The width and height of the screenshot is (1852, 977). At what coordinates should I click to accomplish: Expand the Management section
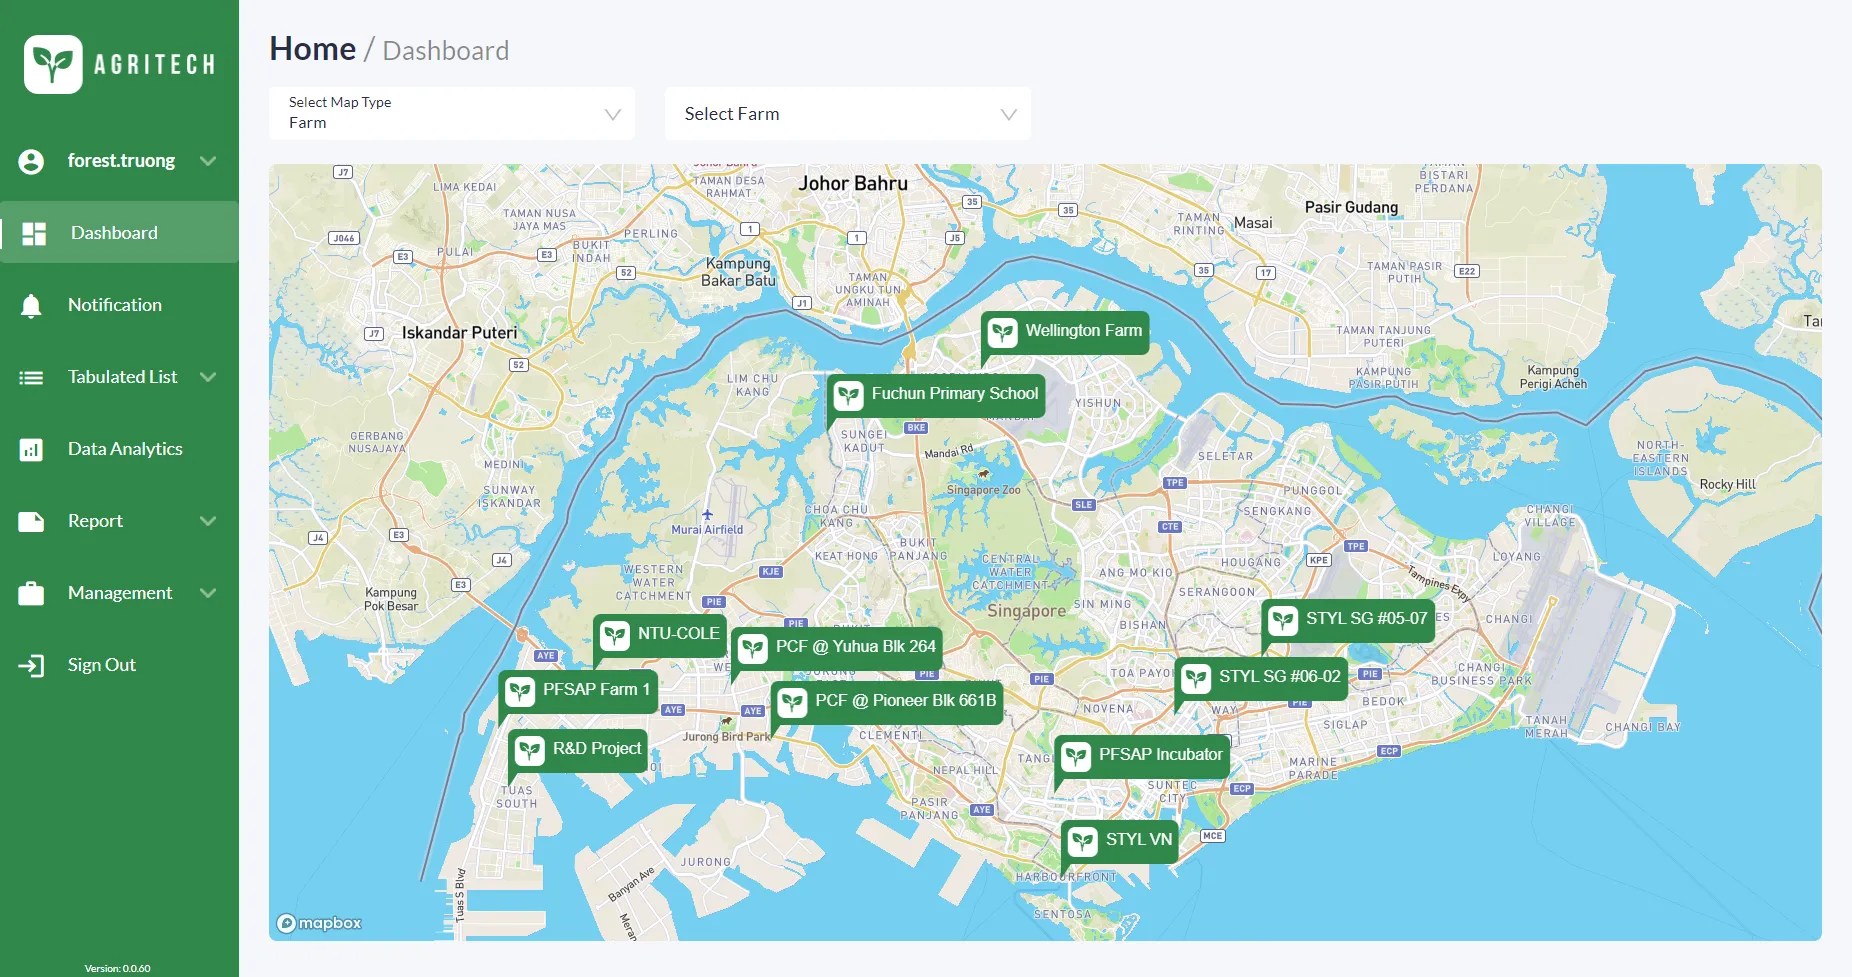click(208, 593)
